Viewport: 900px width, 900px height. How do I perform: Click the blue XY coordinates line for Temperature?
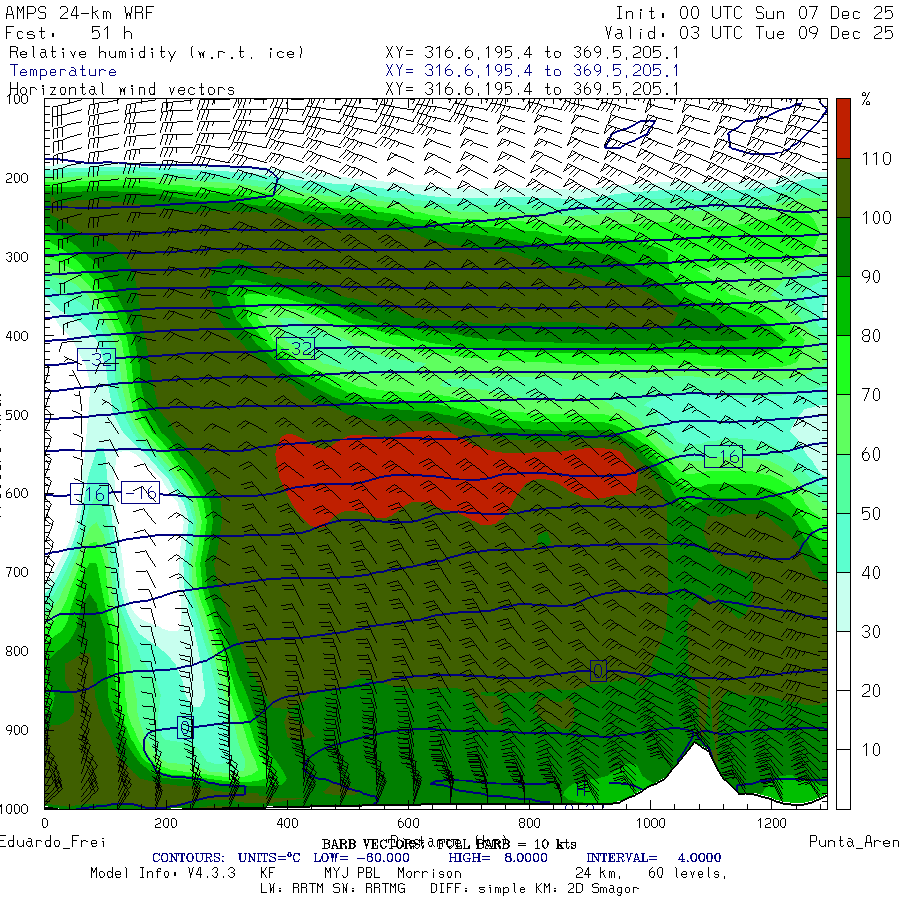[532, 71]
